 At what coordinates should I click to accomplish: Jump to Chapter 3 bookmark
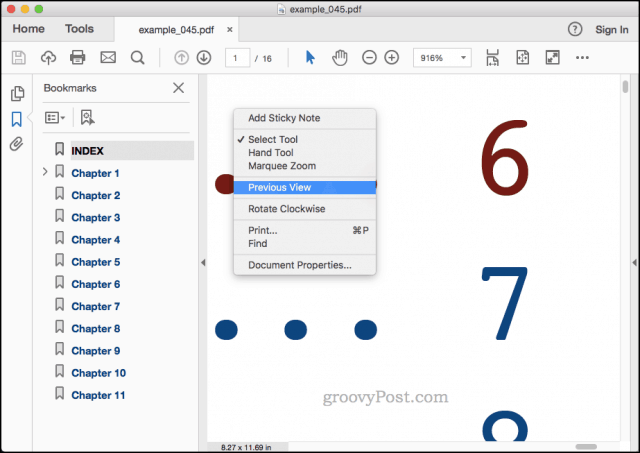coord(96,218)
